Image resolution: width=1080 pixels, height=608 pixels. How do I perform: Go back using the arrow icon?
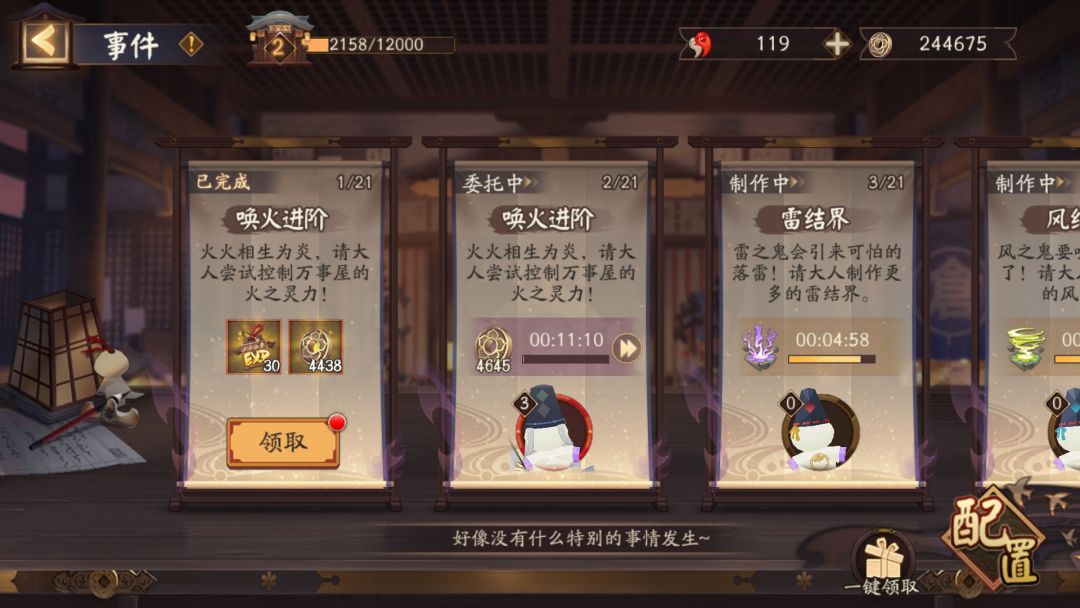(45, 42)
